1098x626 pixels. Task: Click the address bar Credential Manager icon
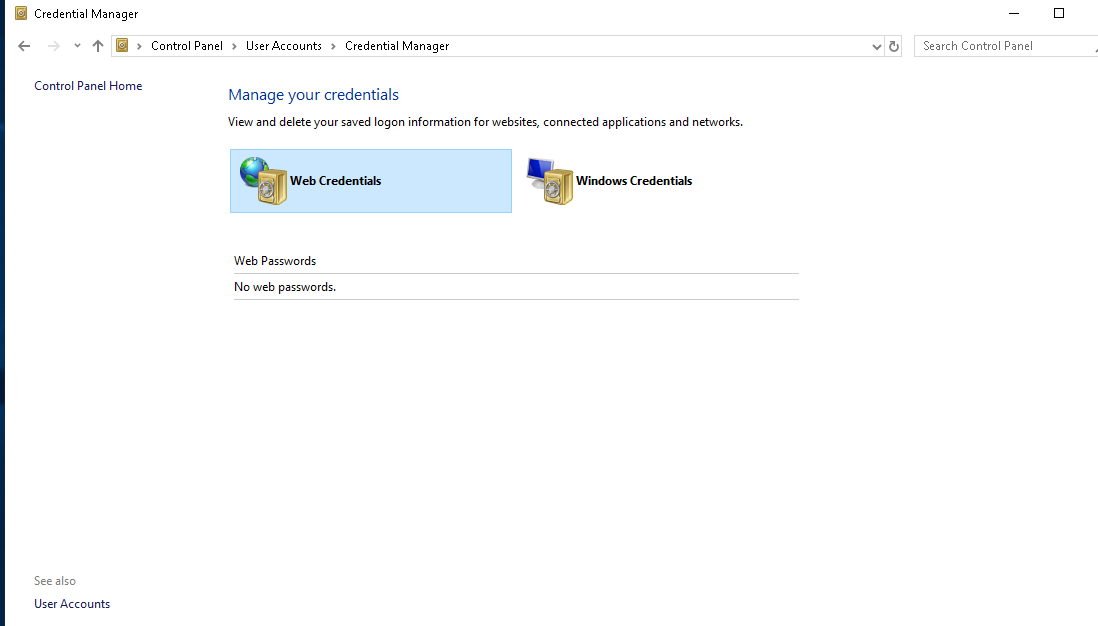click(122, 46)
